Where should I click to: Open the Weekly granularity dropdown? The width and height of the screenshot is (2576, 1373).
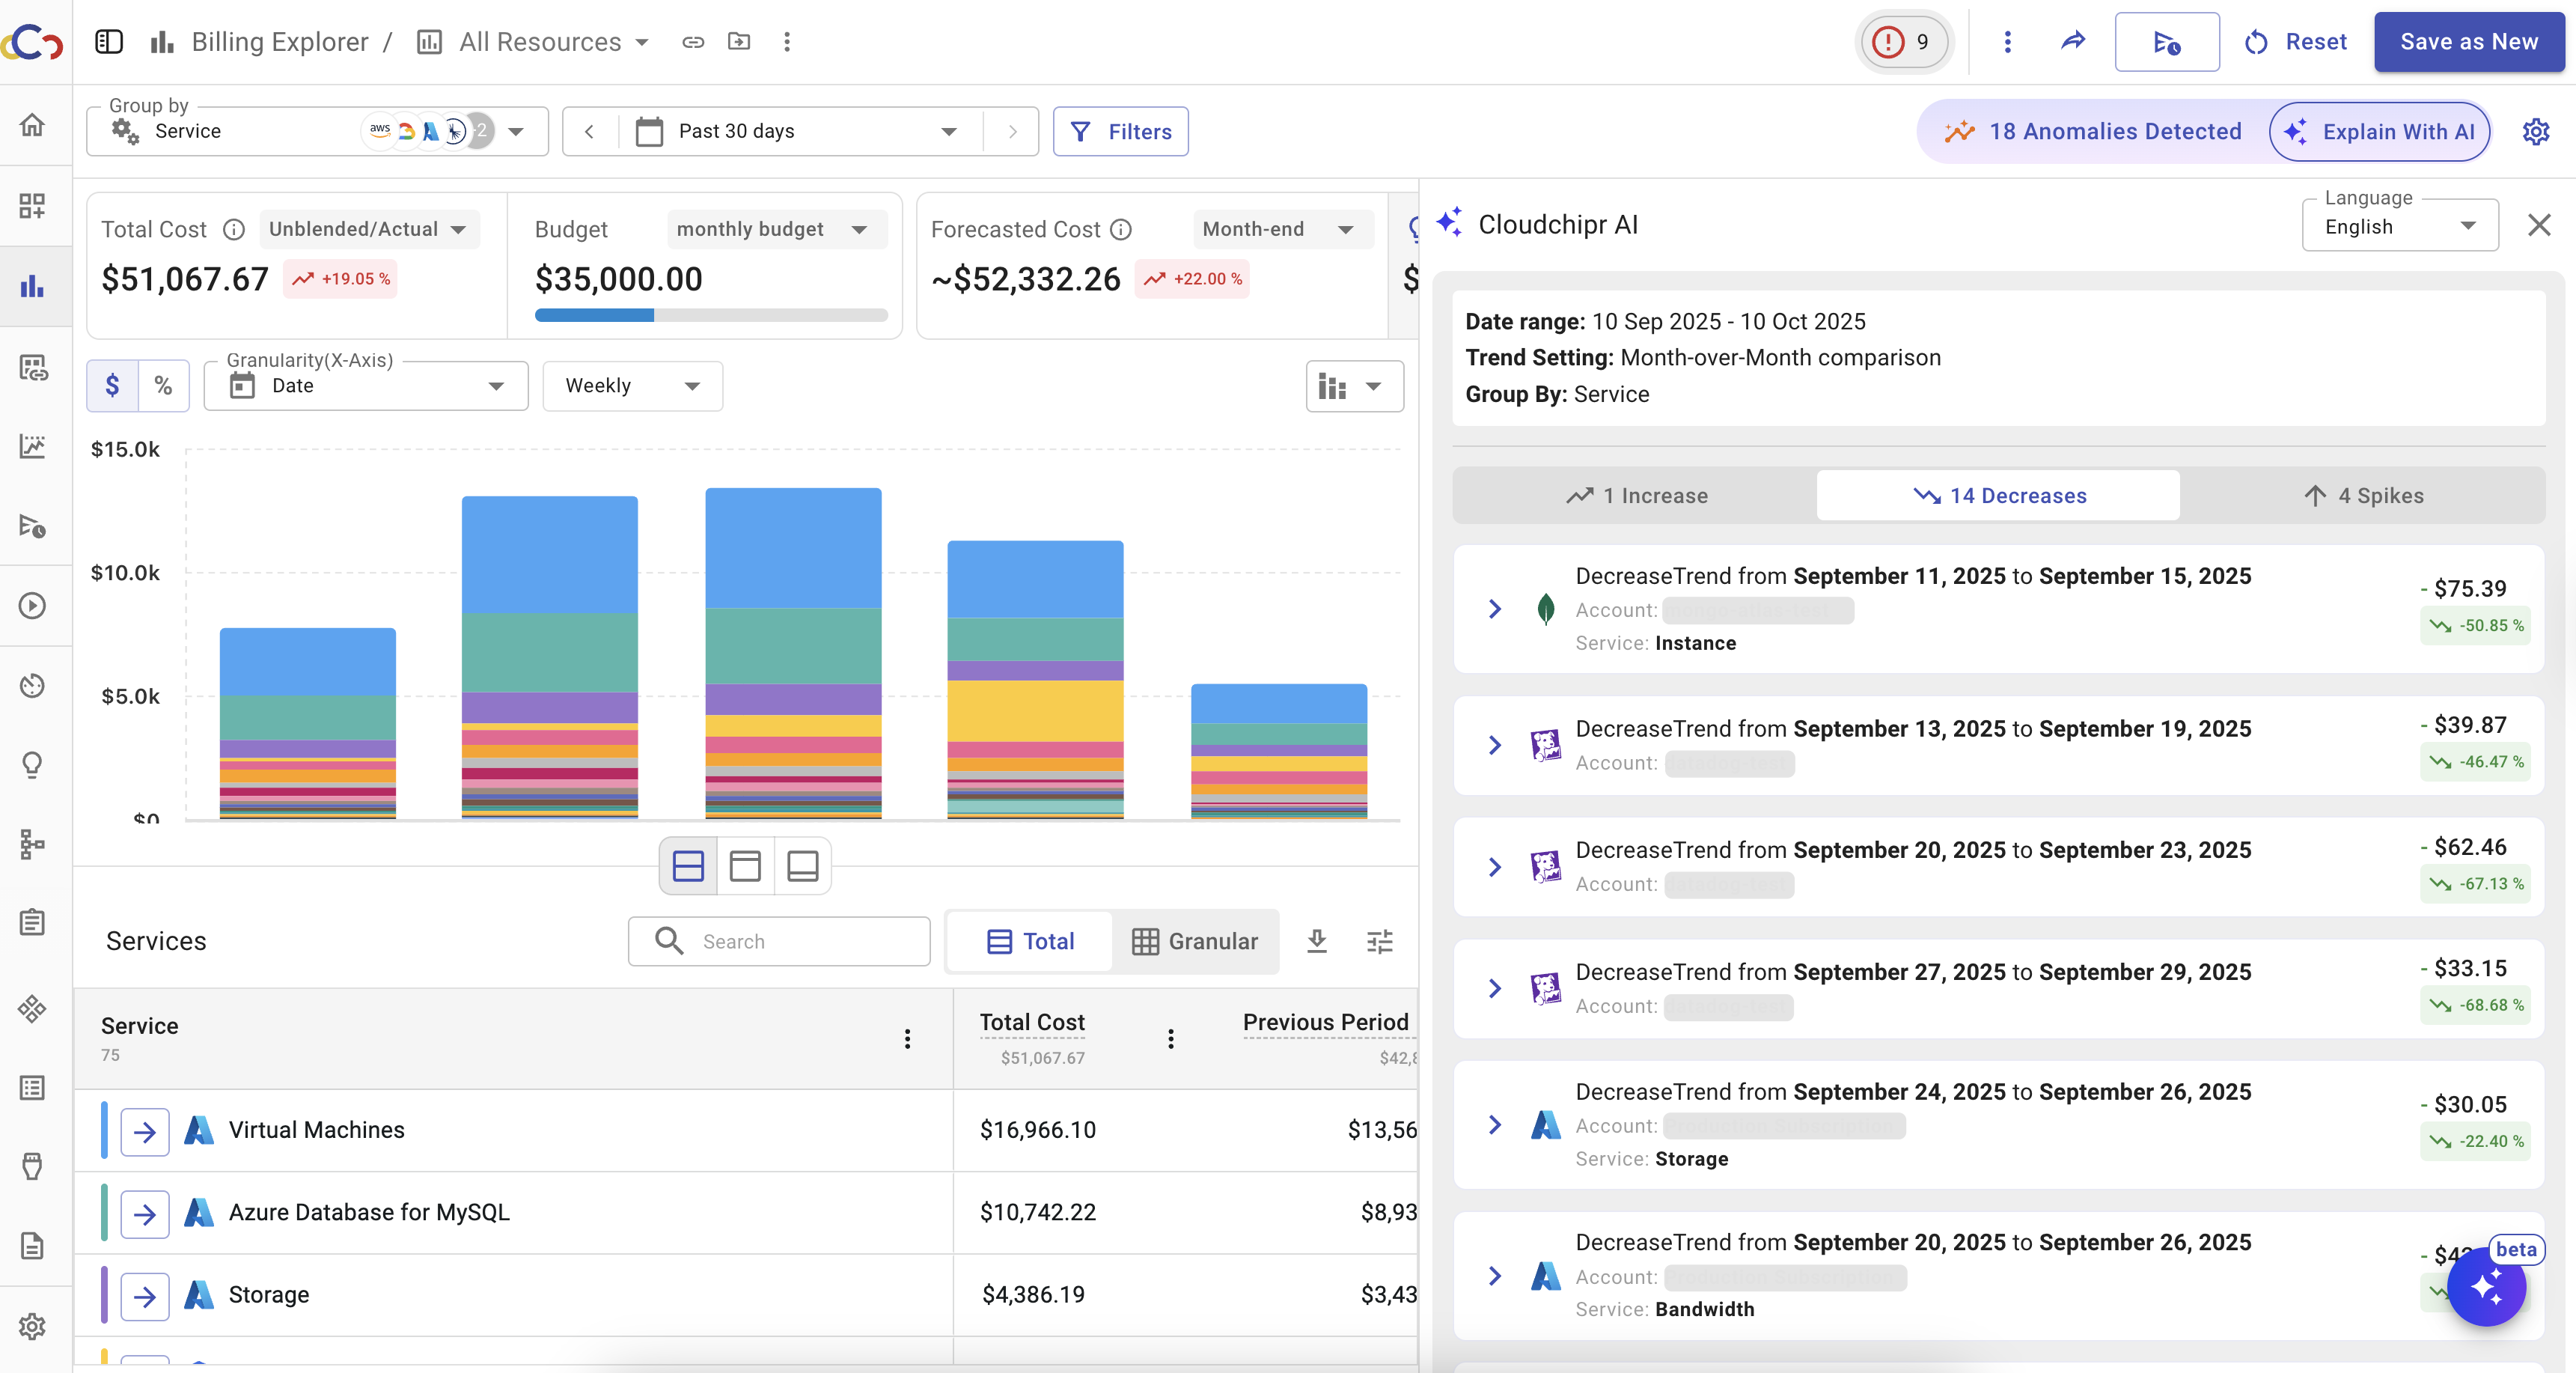[632, 386]
